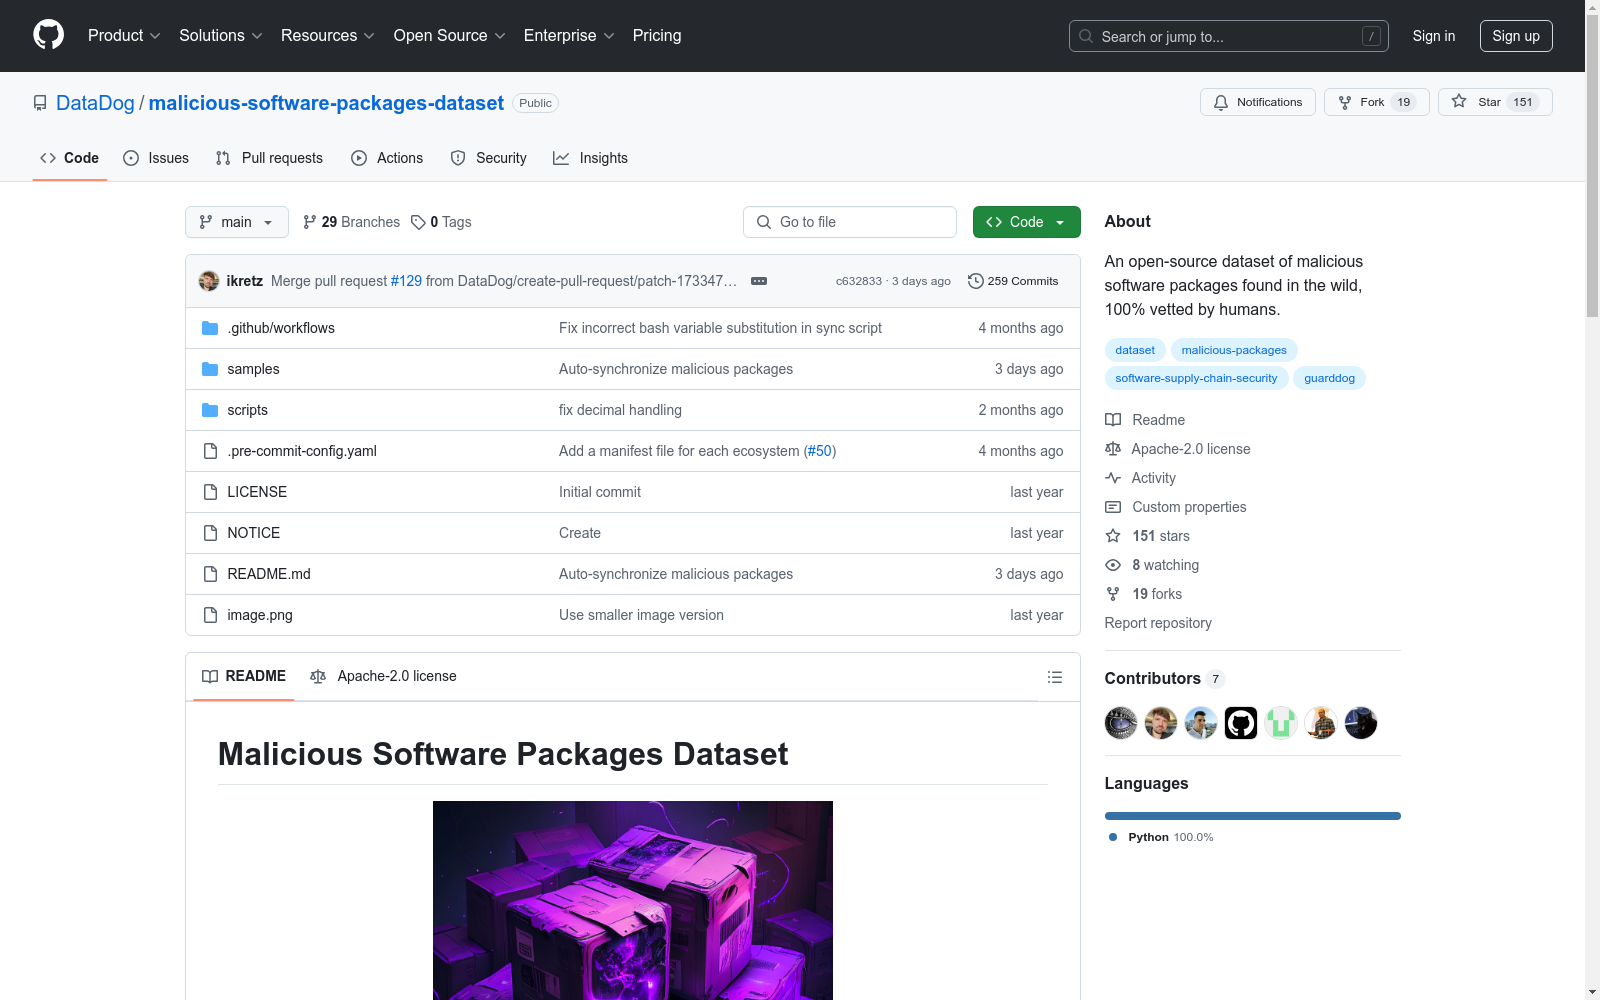Screen dimensions: 1600x1000
Task: Click the GitHub logo icon
Action: 48,35
